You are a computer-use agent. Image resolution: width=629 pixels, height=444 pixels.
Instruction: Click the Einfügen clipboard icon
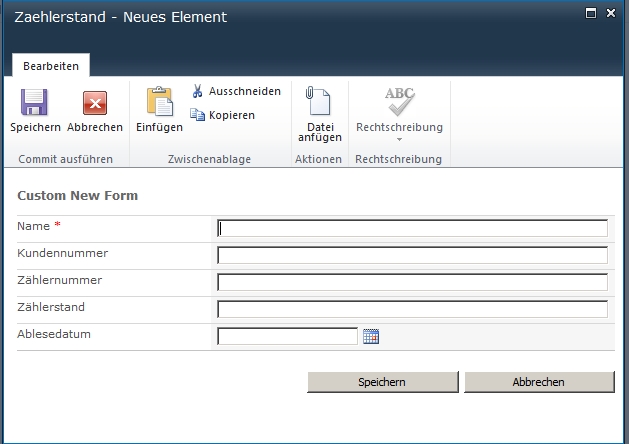(159, 102)
